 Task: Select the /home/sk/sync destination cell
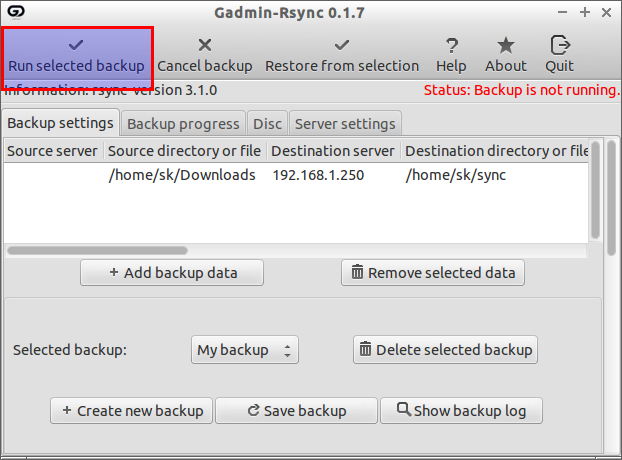click(456, 175)
